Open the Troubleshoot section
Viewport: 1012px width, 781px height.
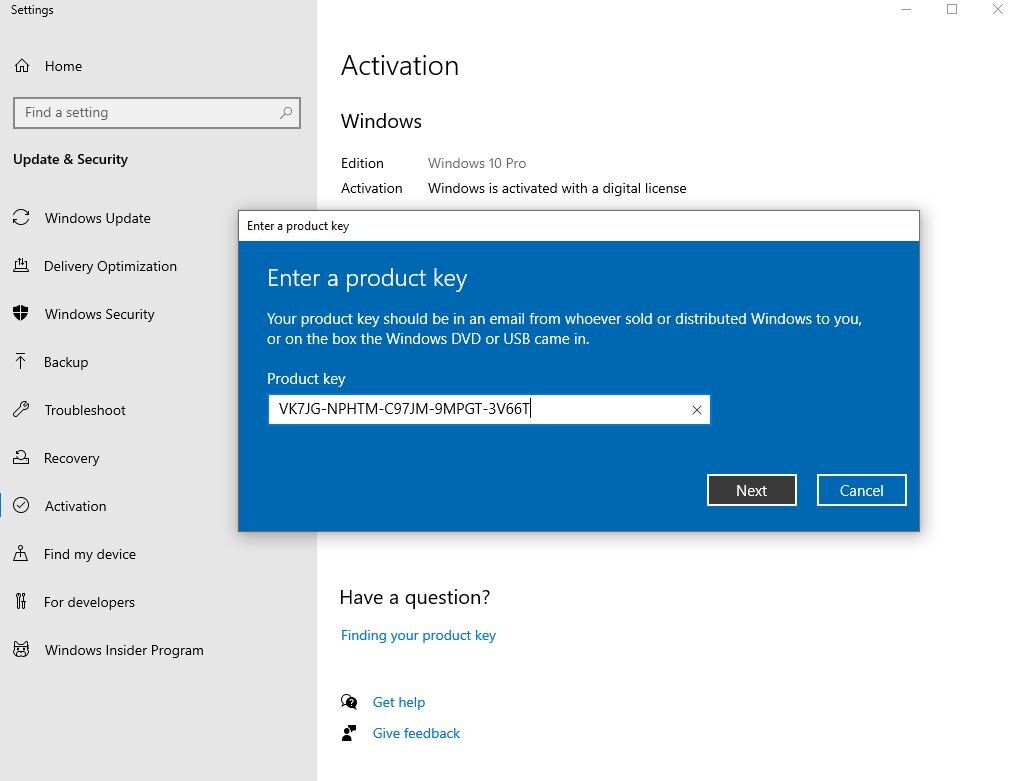point(22,410)
